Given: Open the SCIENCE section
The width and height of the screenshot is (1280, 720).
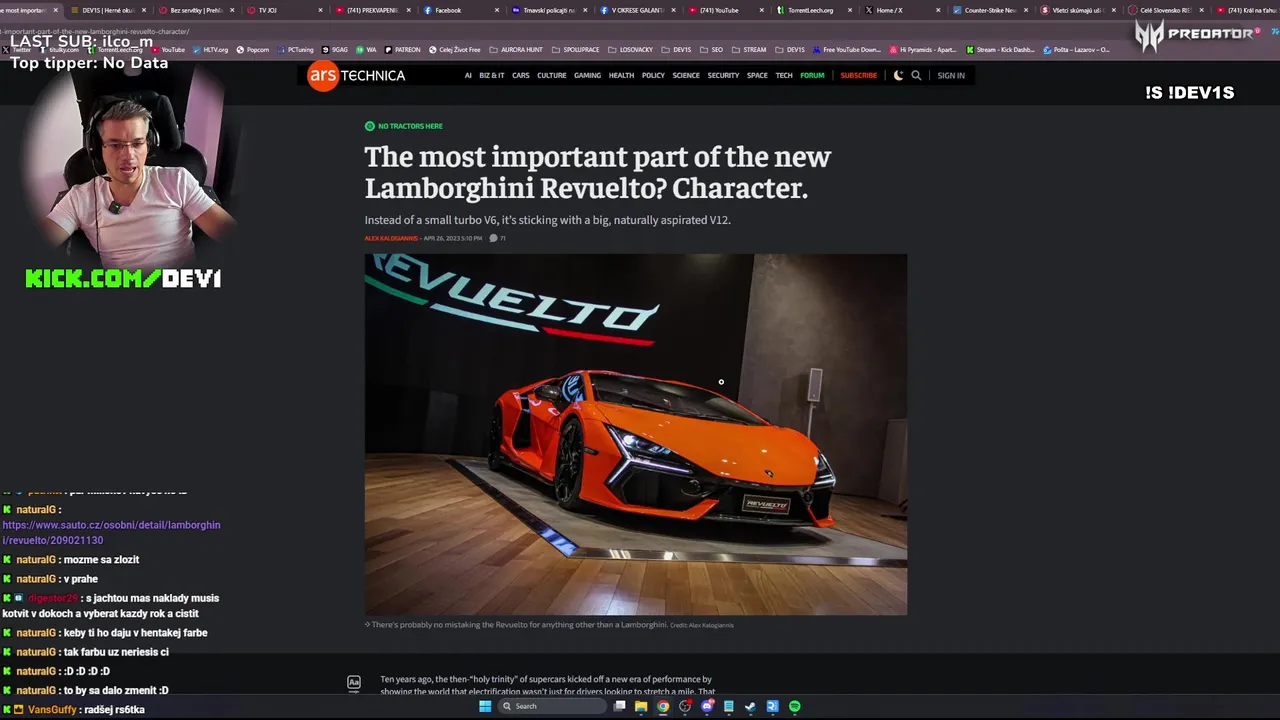Looking at the screenshot, I should (686, 75).
